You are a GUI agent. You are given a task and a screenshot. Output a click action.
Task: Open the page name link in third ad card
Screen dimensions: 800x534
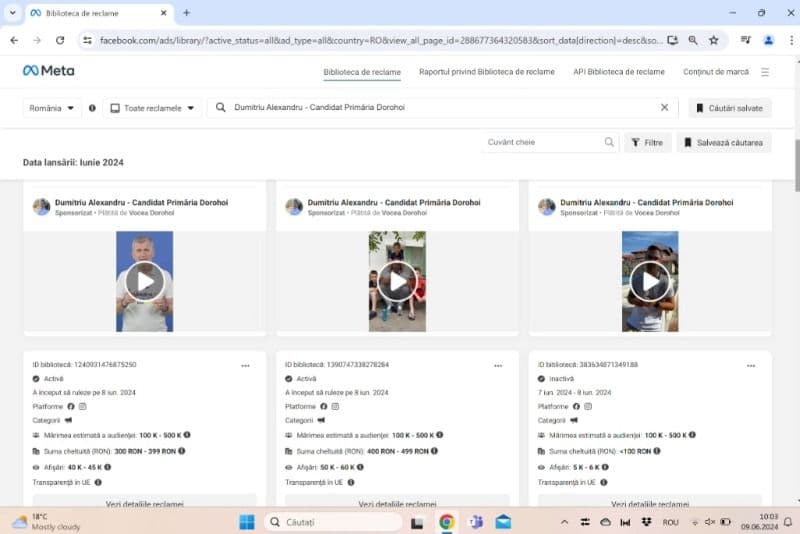tap(646, 202)
